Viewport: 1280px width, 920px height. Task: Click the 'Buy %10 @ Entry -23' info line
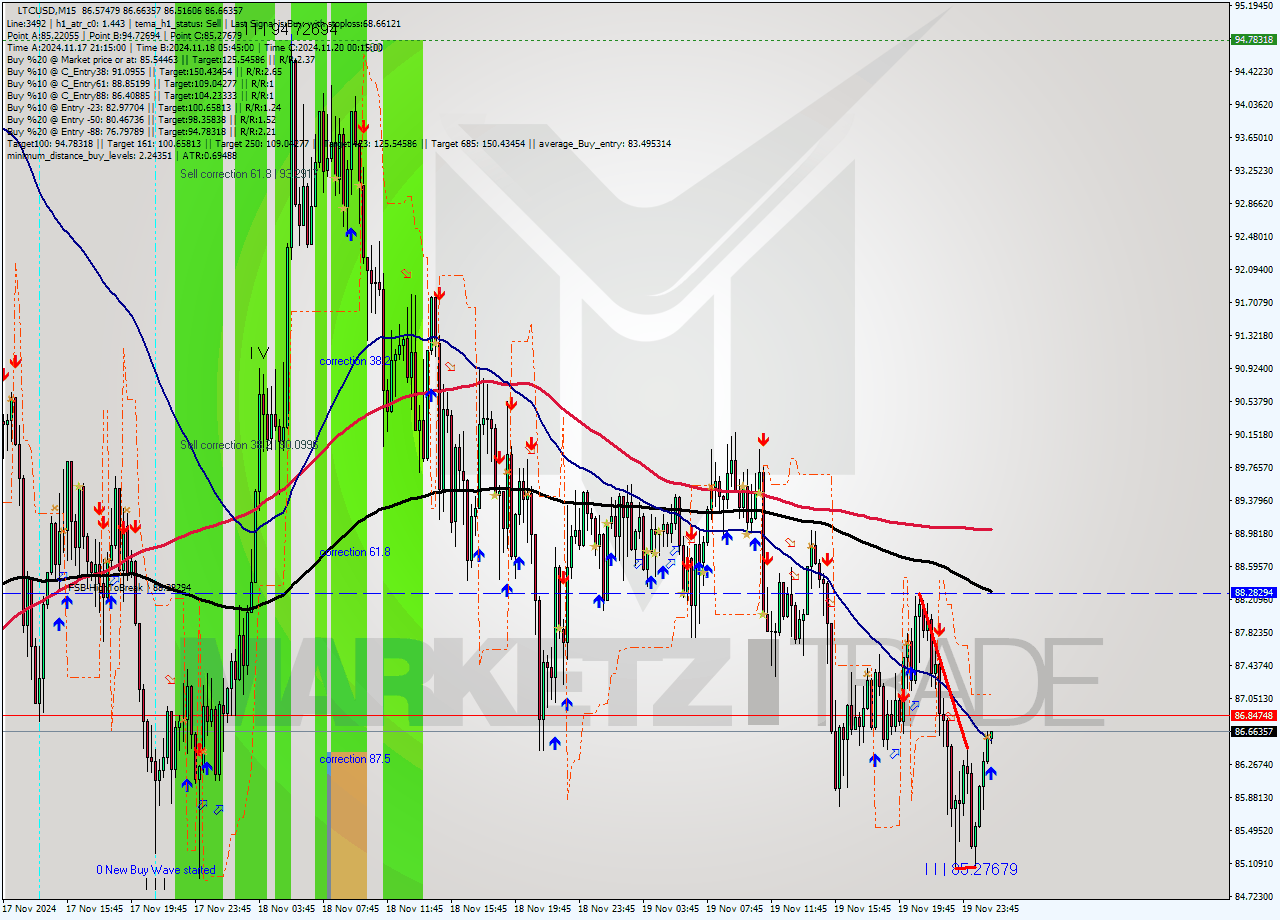click(x=144, y=107)
